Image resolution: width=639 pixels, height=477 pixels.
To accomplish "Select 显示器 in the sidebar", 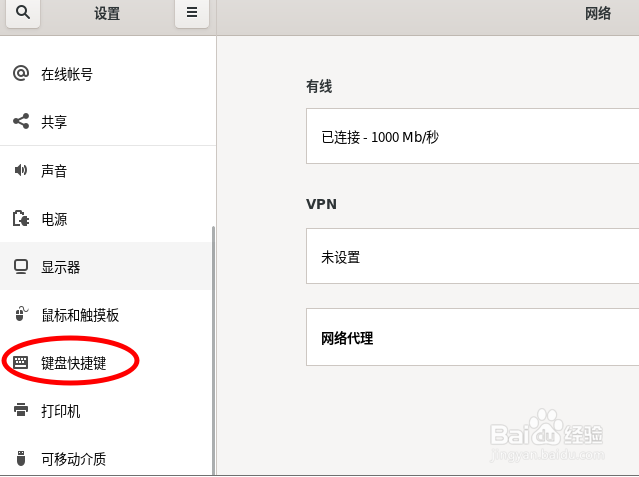I will [106, 266].
